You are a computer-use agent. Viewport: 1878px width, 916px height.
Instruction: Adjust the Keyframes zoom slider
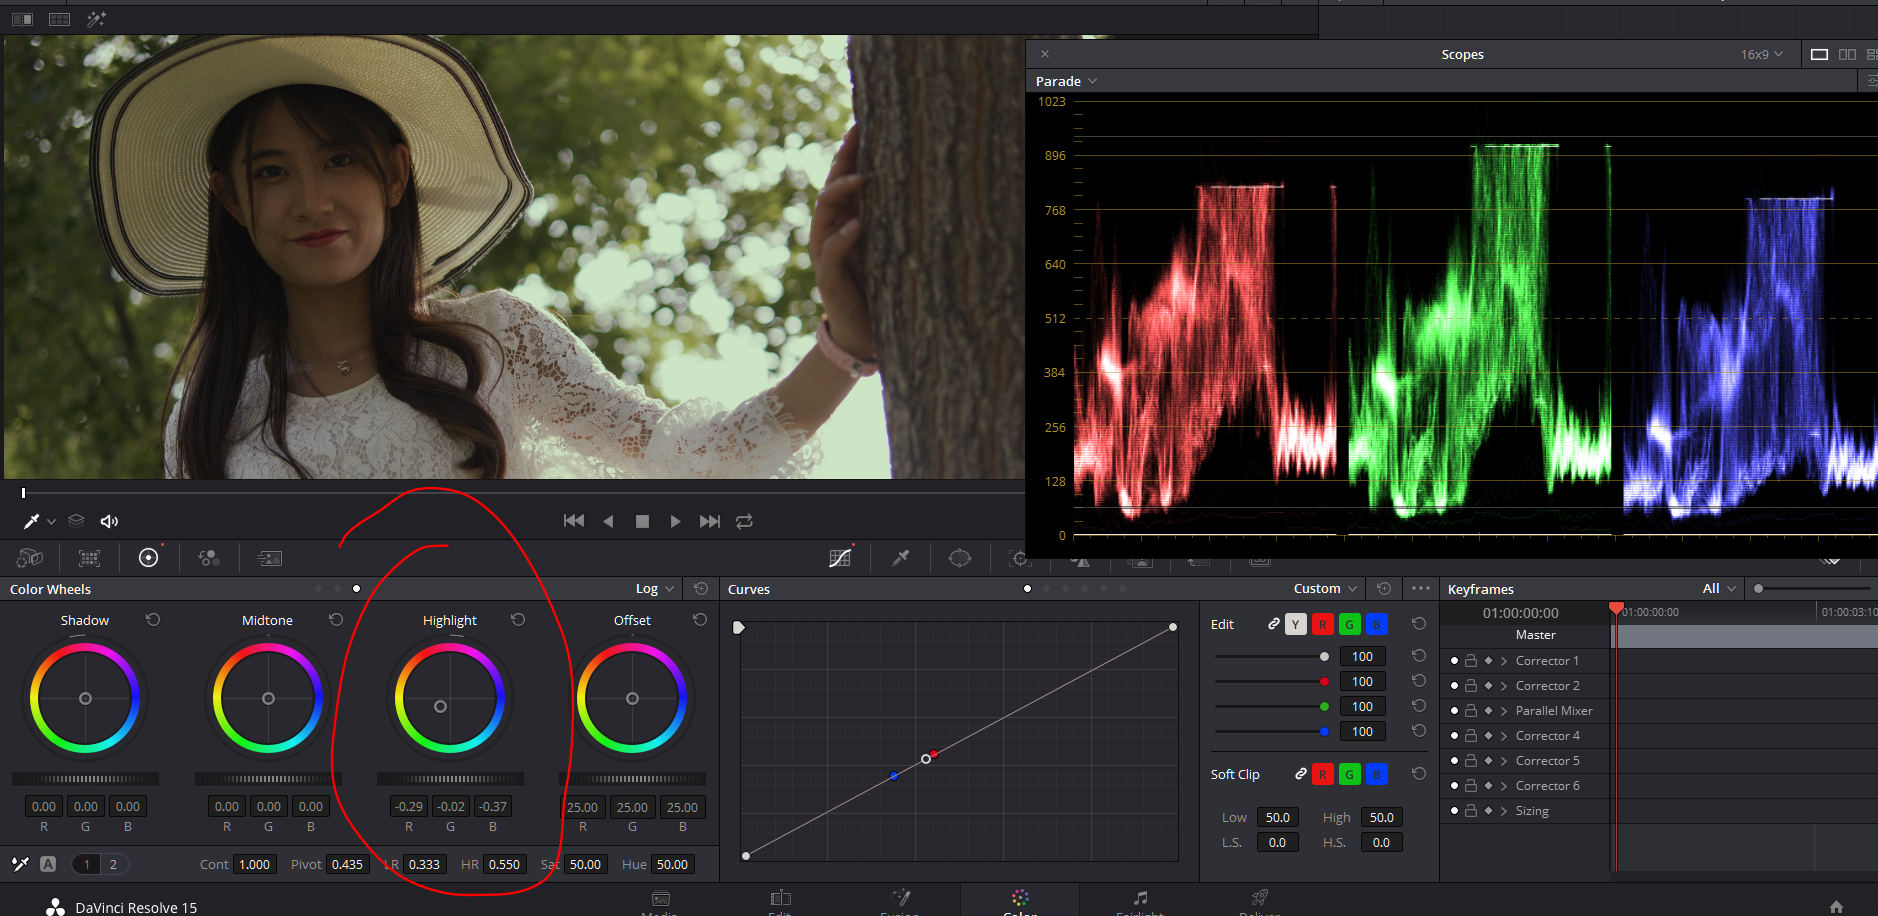(x=1759, y=589)
